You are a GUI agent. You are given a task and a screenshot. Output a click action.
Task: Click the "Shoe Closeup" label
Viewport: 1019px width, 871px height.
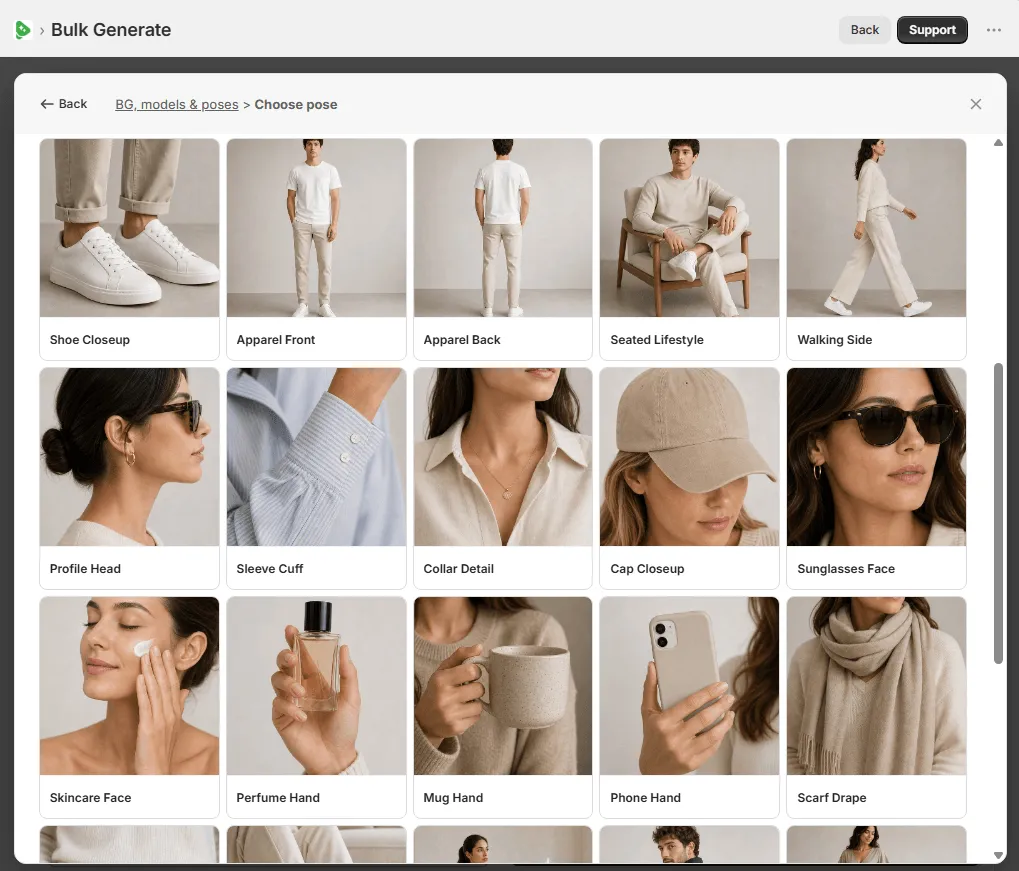click(90, 339)
